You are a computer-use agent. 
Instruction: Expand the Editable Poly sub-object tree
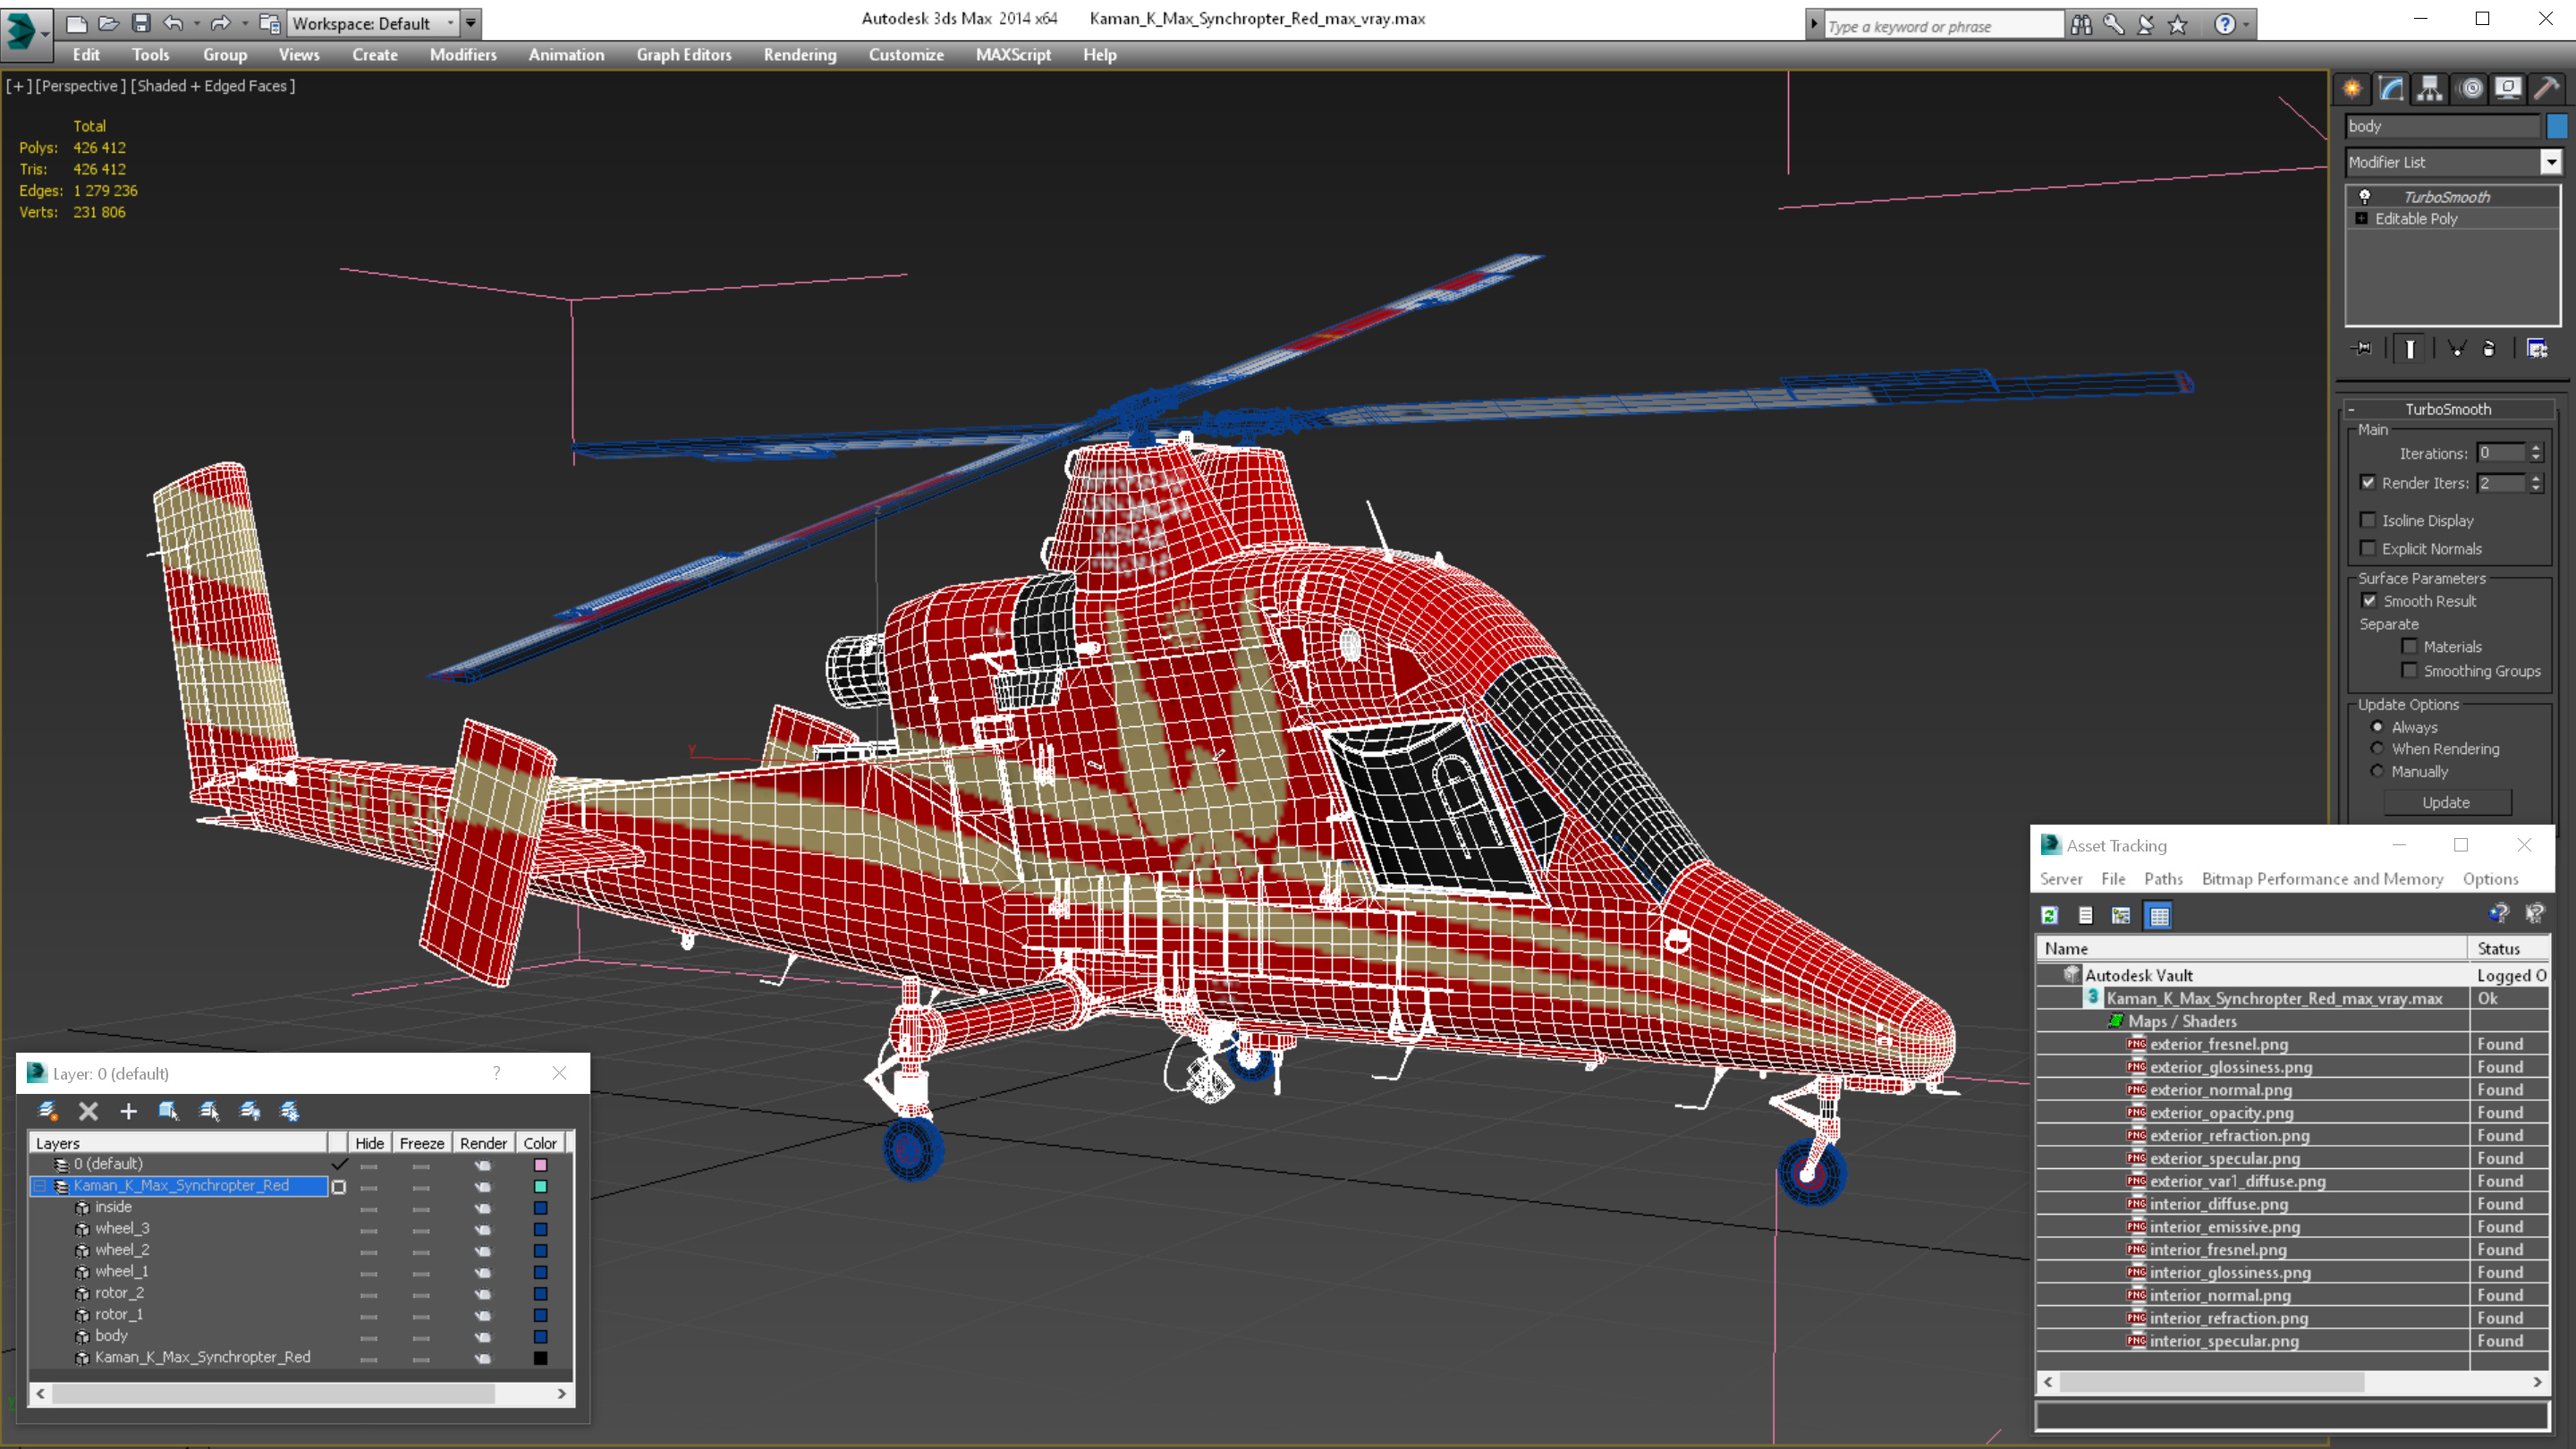2362,219
